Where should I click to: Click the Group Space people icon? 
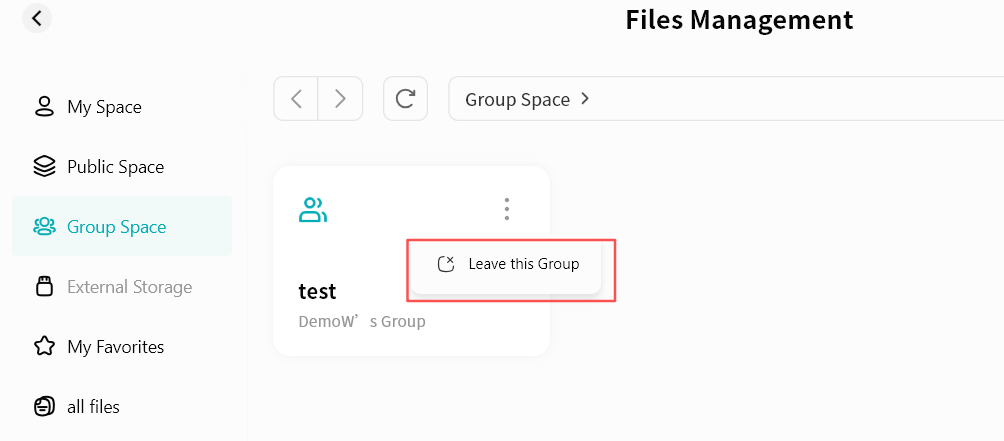44,227
